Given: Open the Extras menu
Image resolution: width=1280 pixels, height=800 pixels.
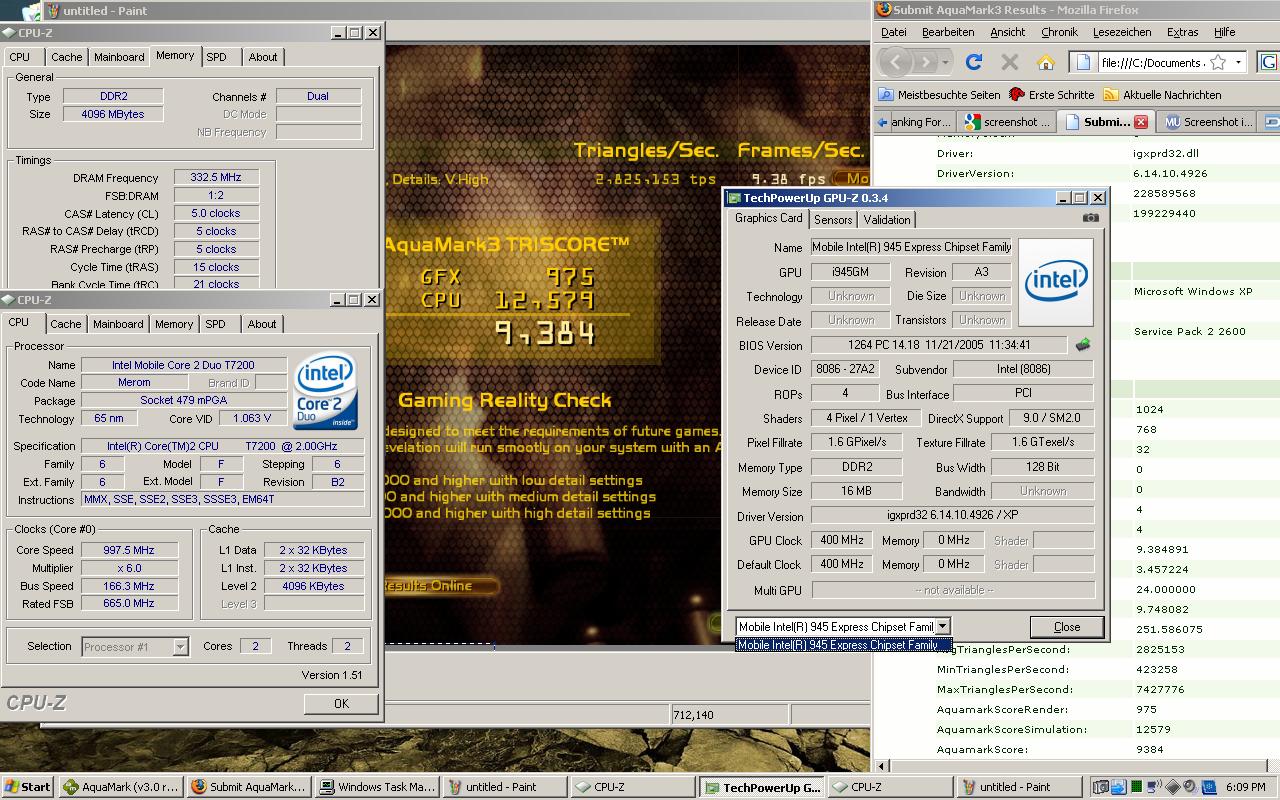Looking at the screenshot, I should [1182, 32].
